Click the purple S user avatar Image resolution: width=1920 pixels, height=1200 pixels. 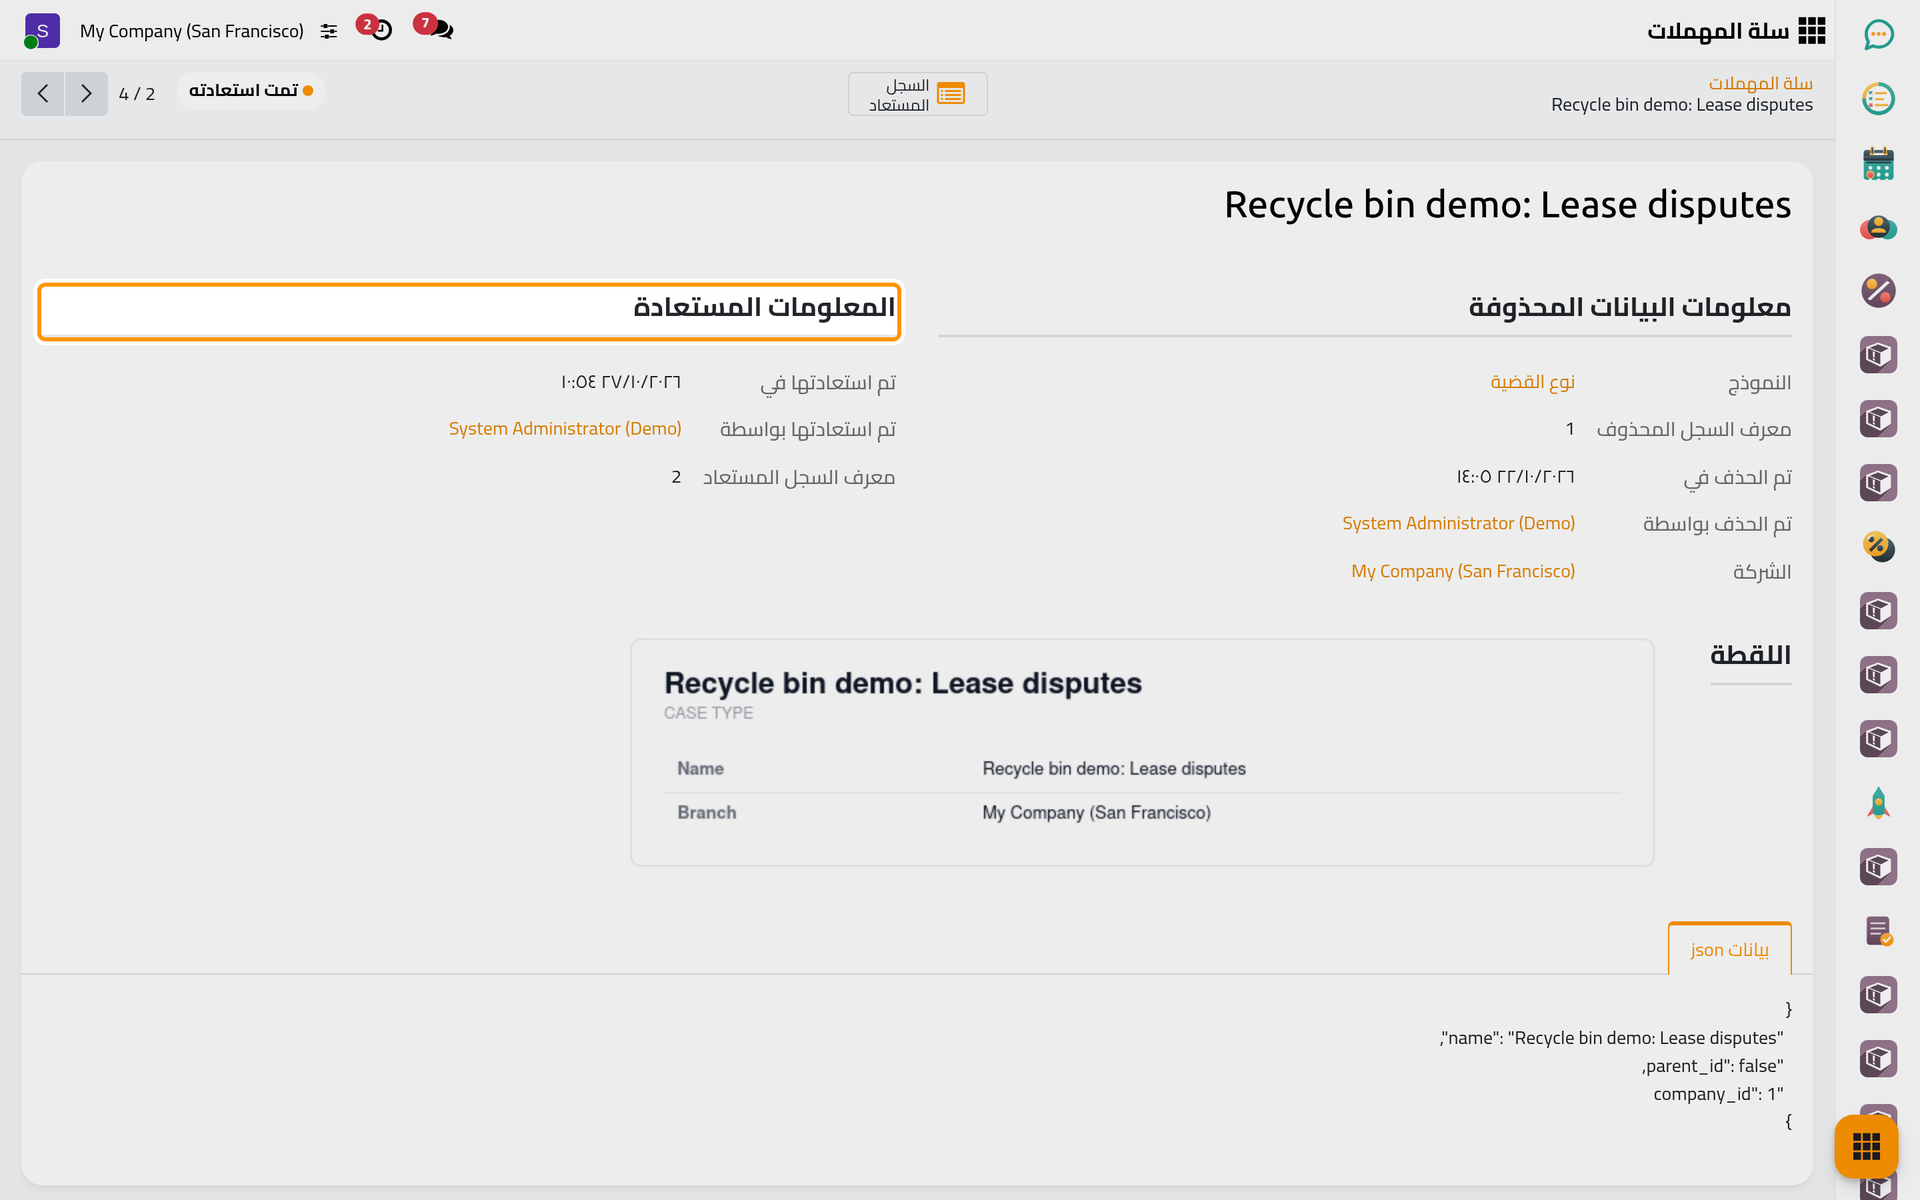[42, 31]
